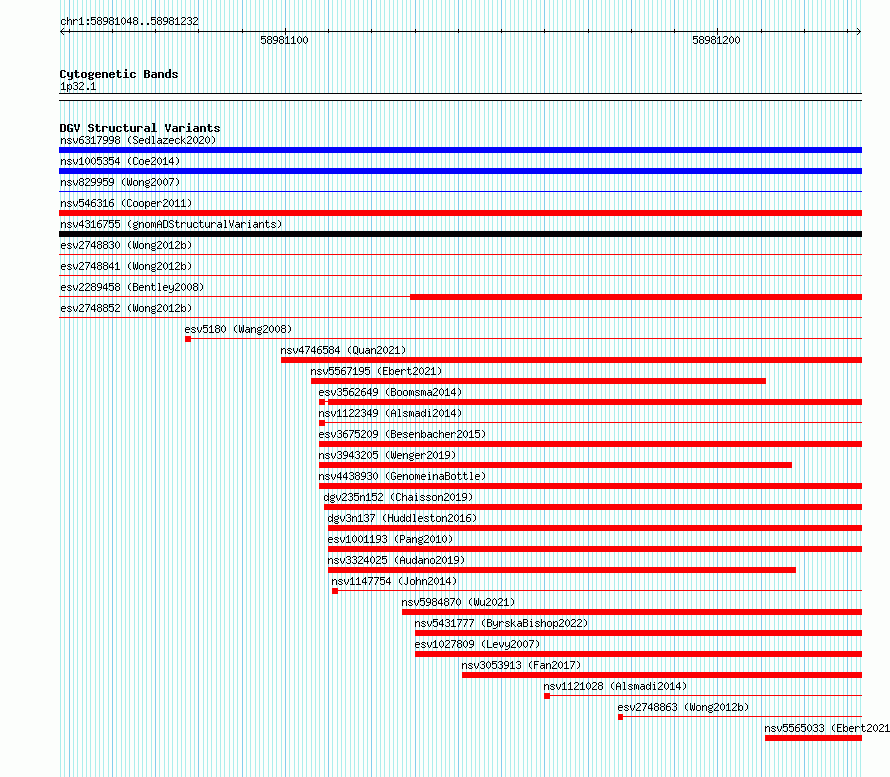Viewport: 890px width, 777px height.
Task: Click nsv3053913 (Fan2017) label
Action: point(522,665)
